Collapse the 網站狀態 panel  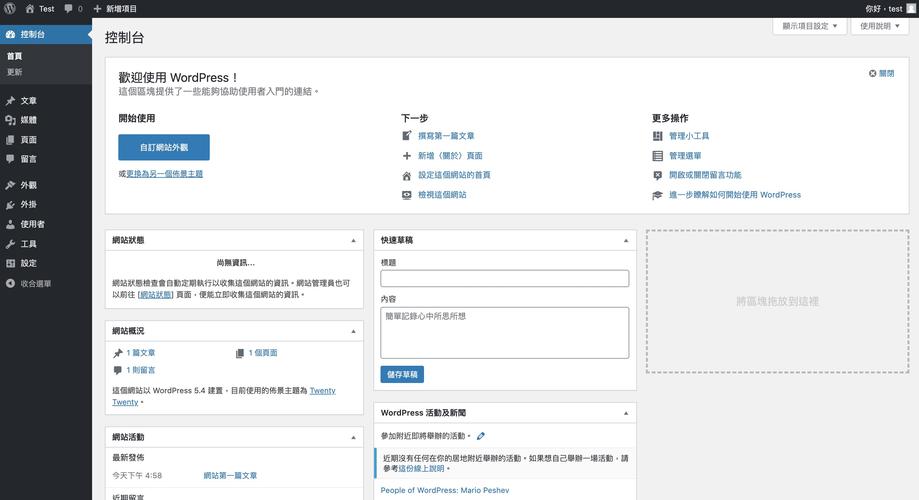coord(353,240)
